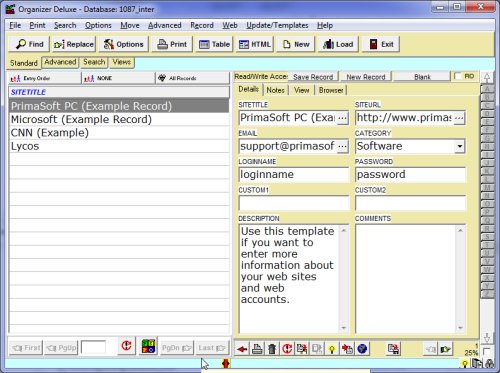Open SITEURL field ellipsis button
Screen dimensions: 500x373
pos(459,118)
